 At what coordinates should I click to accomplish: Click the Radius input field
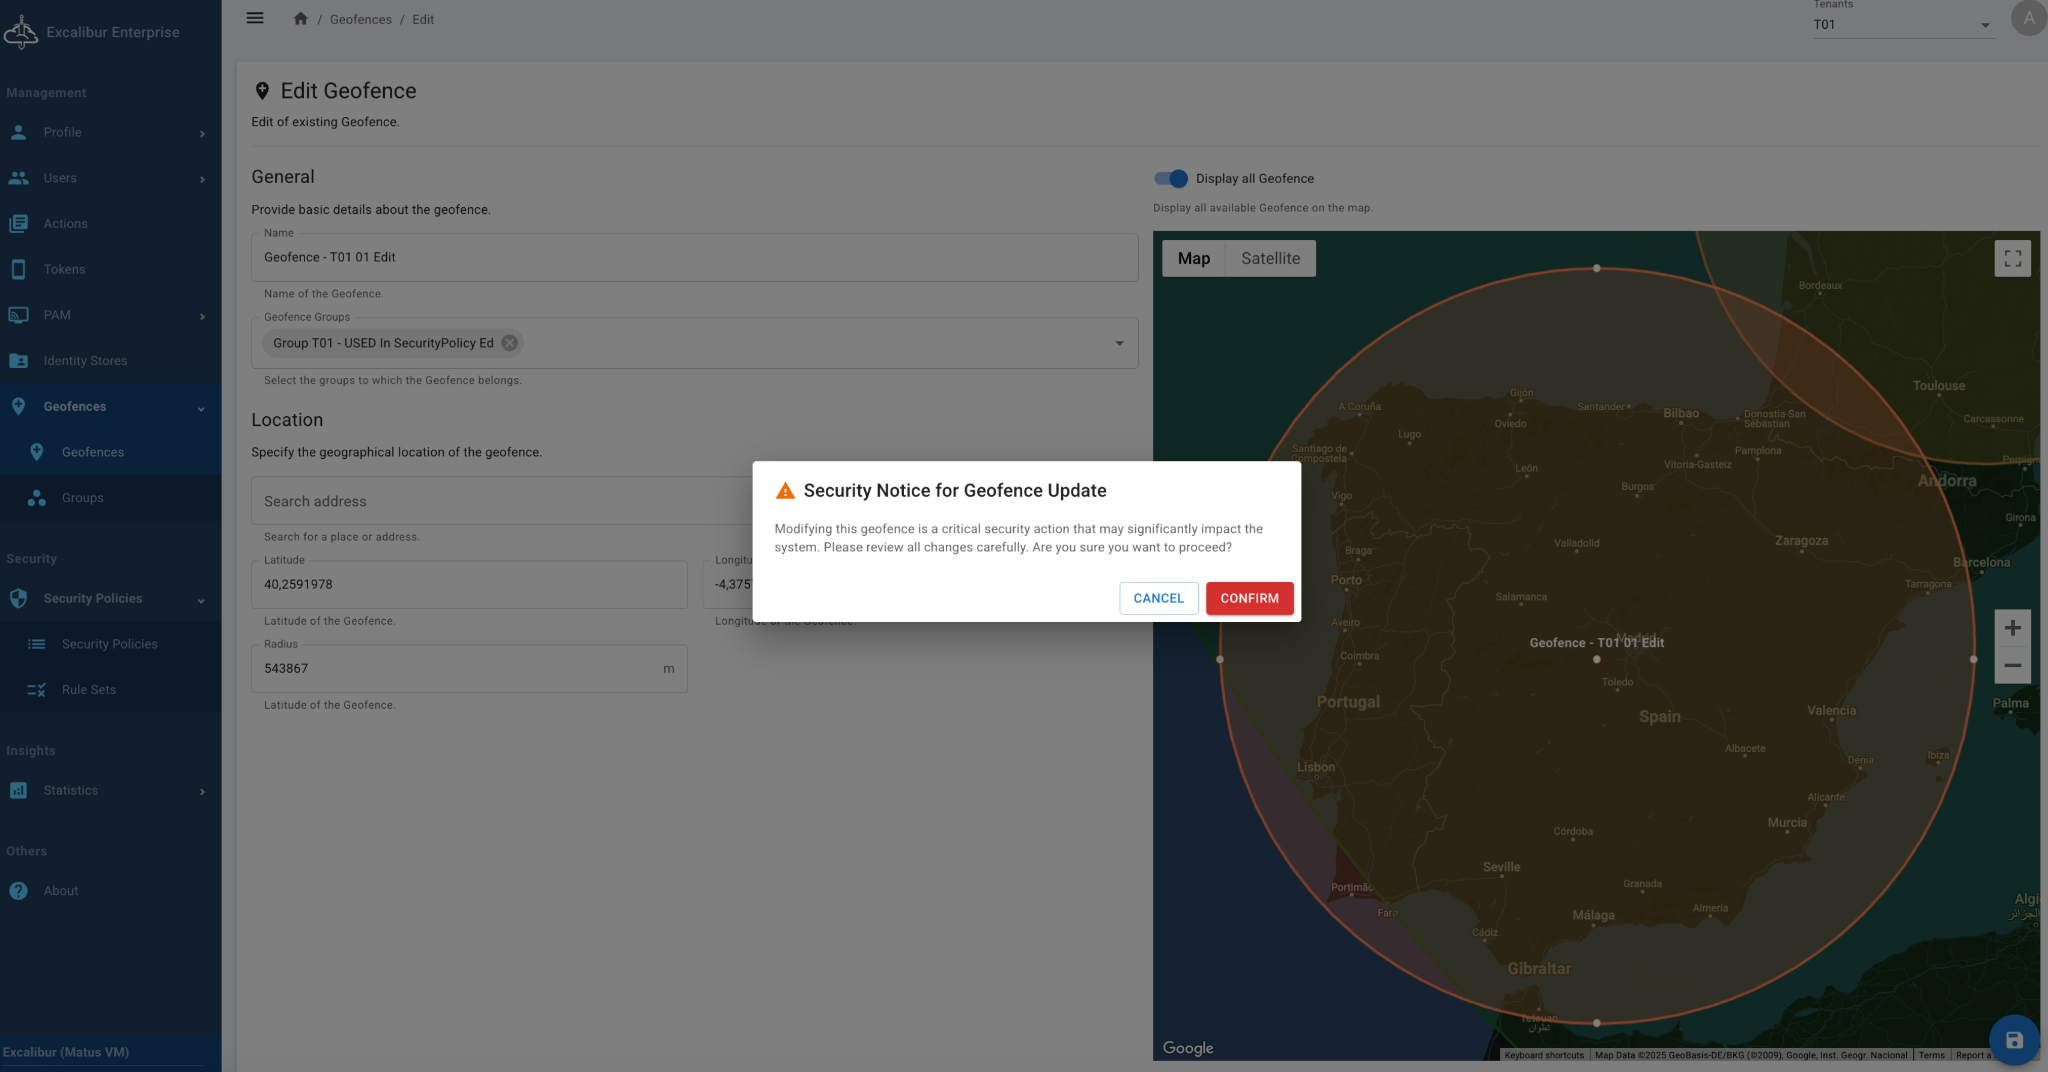[x=469, y=669]
